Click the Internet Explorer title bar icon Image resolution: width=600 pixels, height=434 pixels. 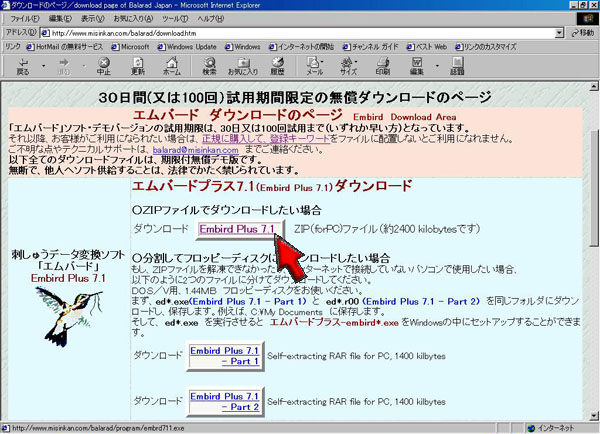click(x=5, y=5)
